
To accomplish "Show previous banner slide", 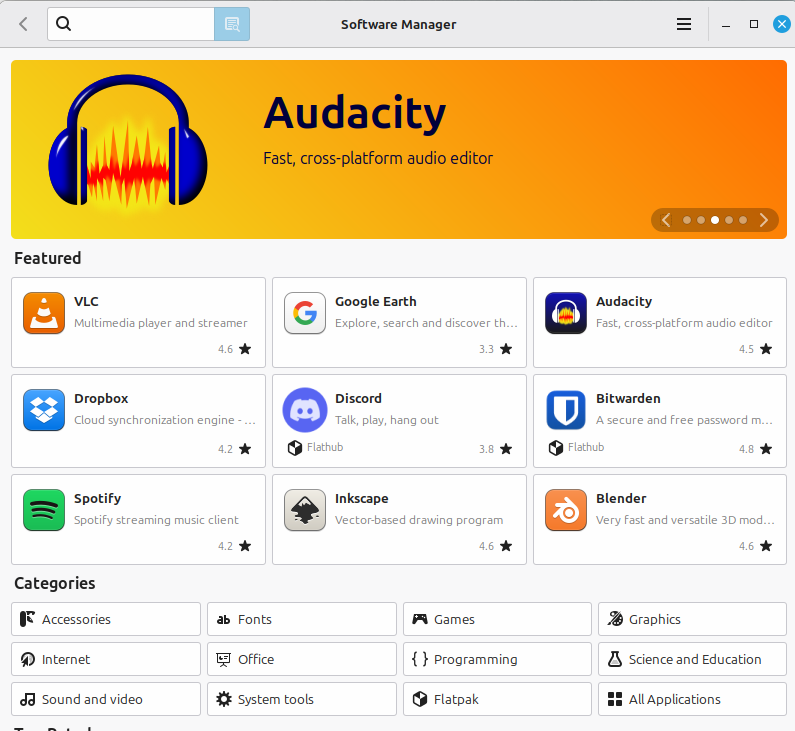I will click(x=666, y=220).
